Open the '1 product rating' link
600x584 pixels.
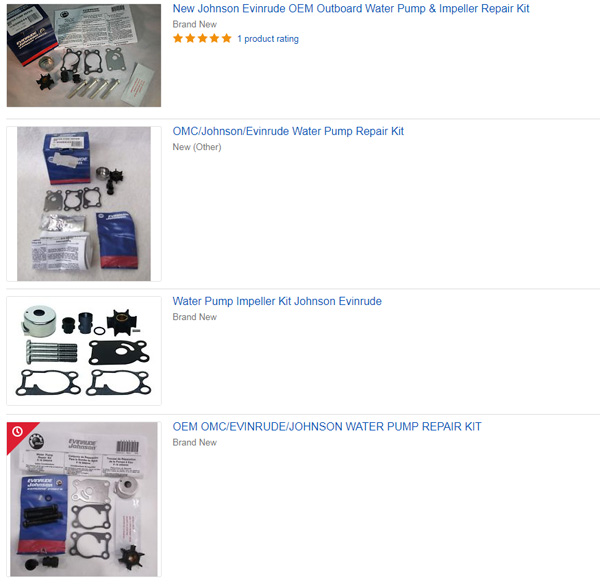(x=268, y=39)
